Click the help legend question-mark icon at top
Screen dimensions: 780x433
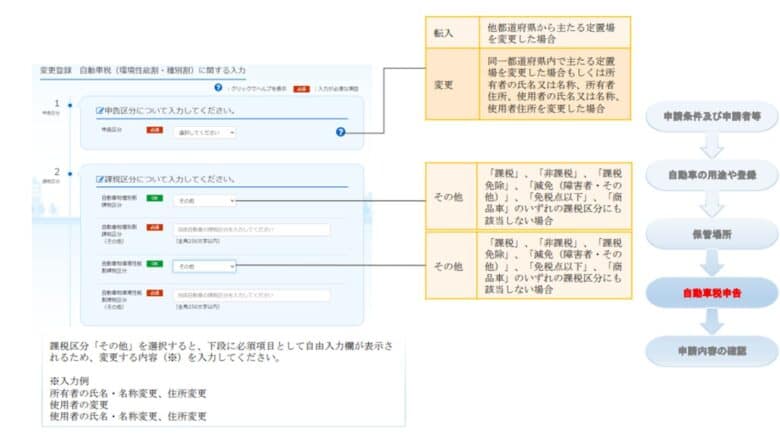tap(218, 88)
